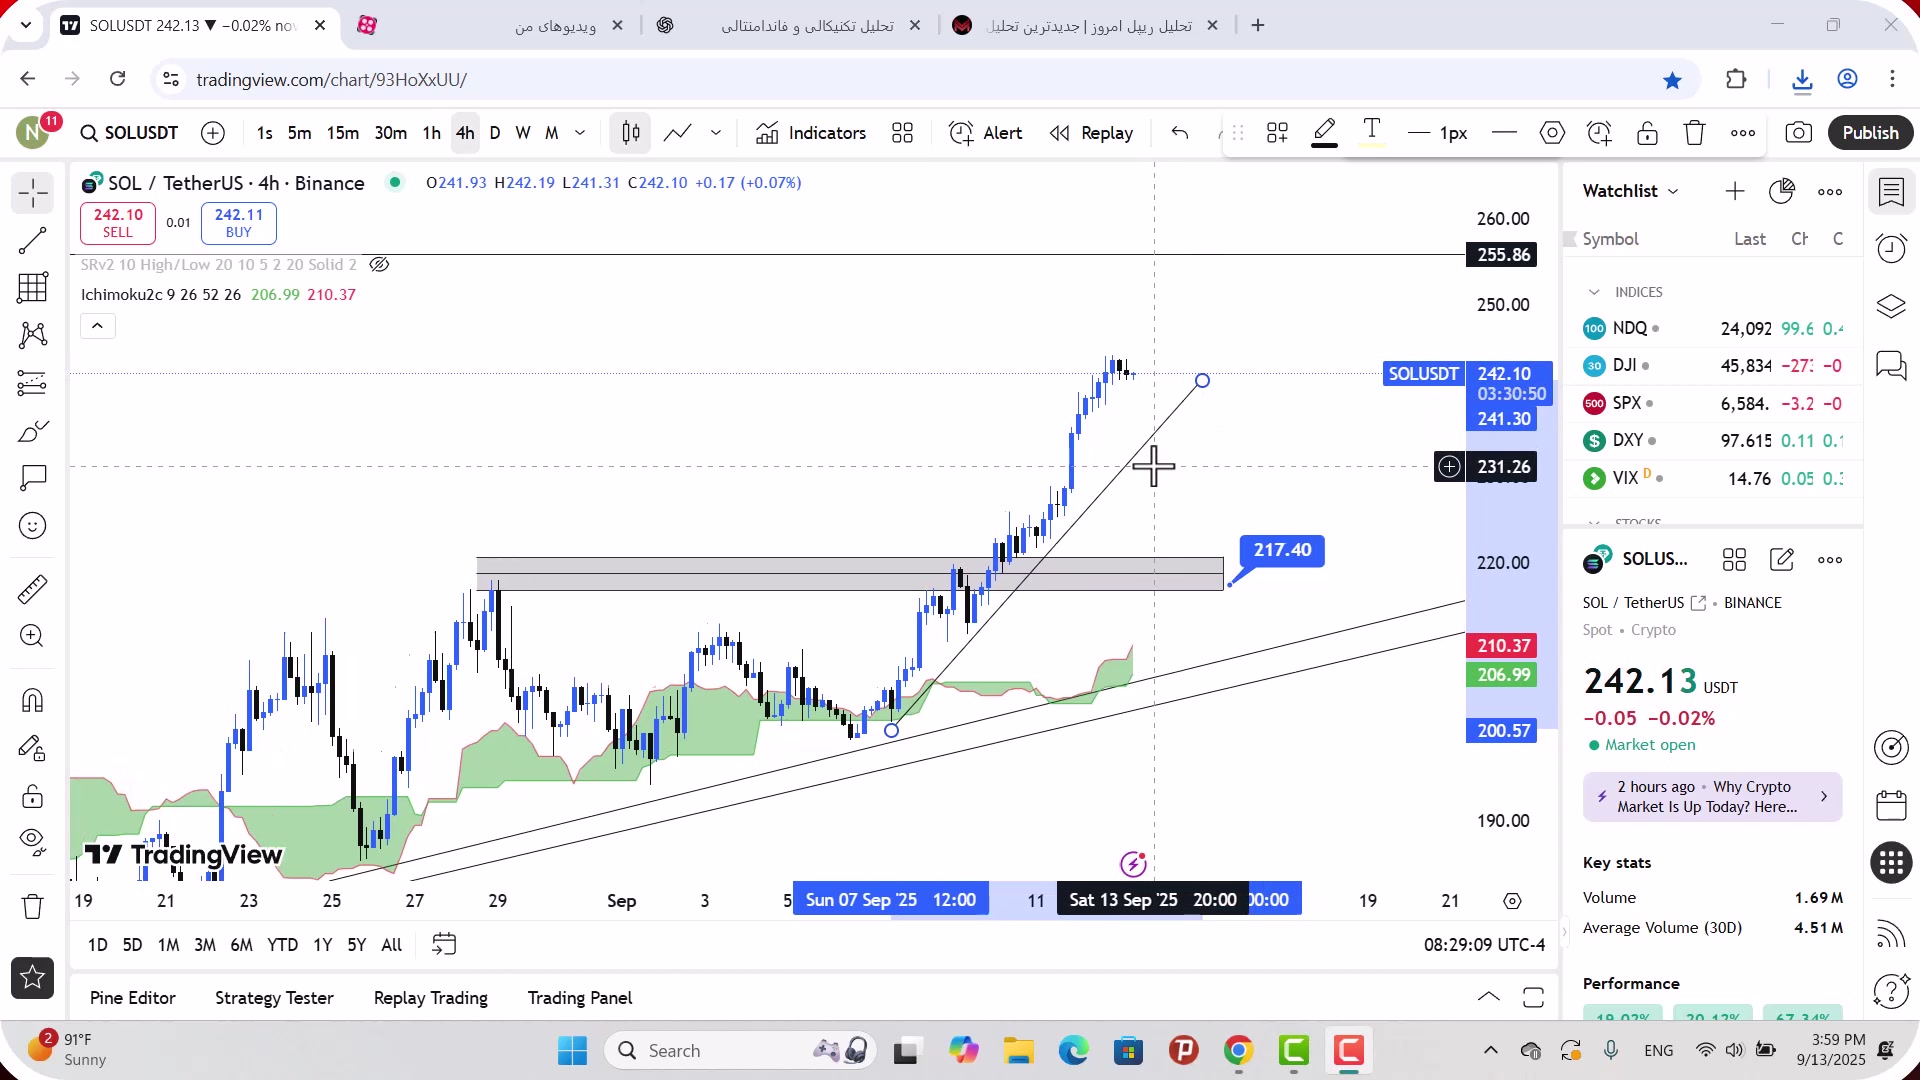Open the Calendar side panel

(x=1891, y=805)
